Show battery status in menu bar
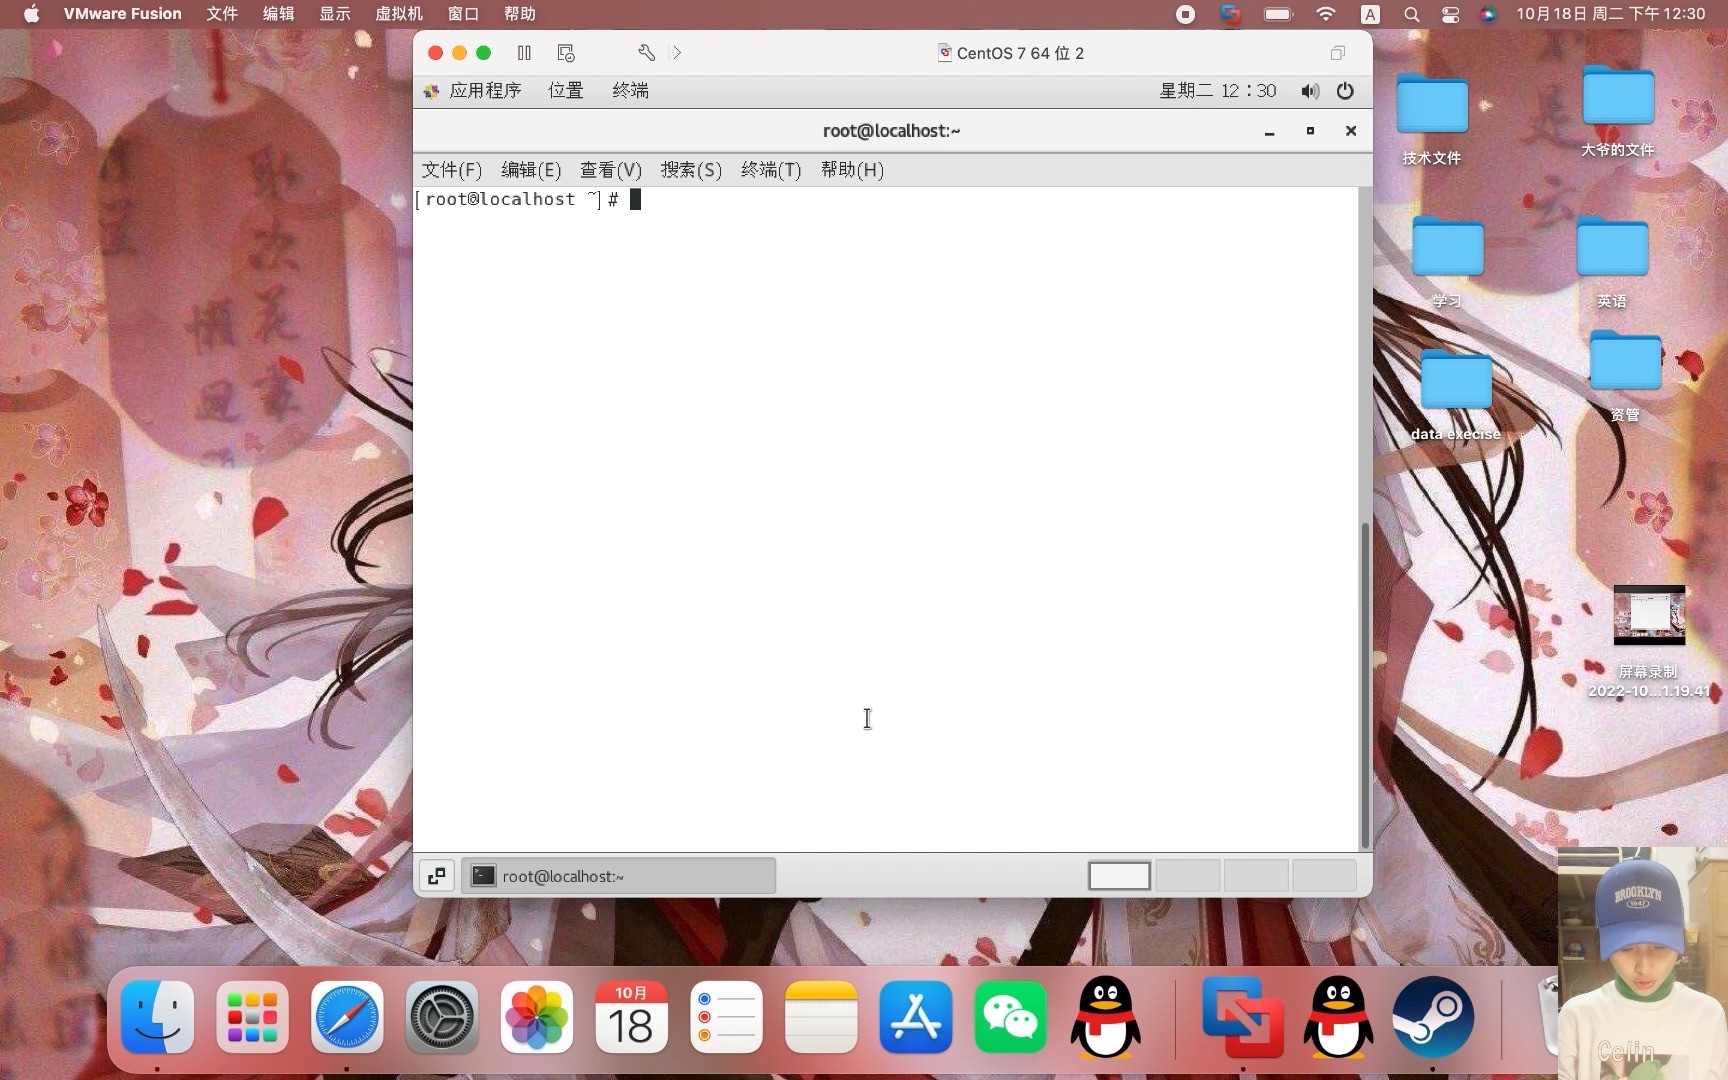The image size is (1728, 1080). click(x=1278, y=14)
